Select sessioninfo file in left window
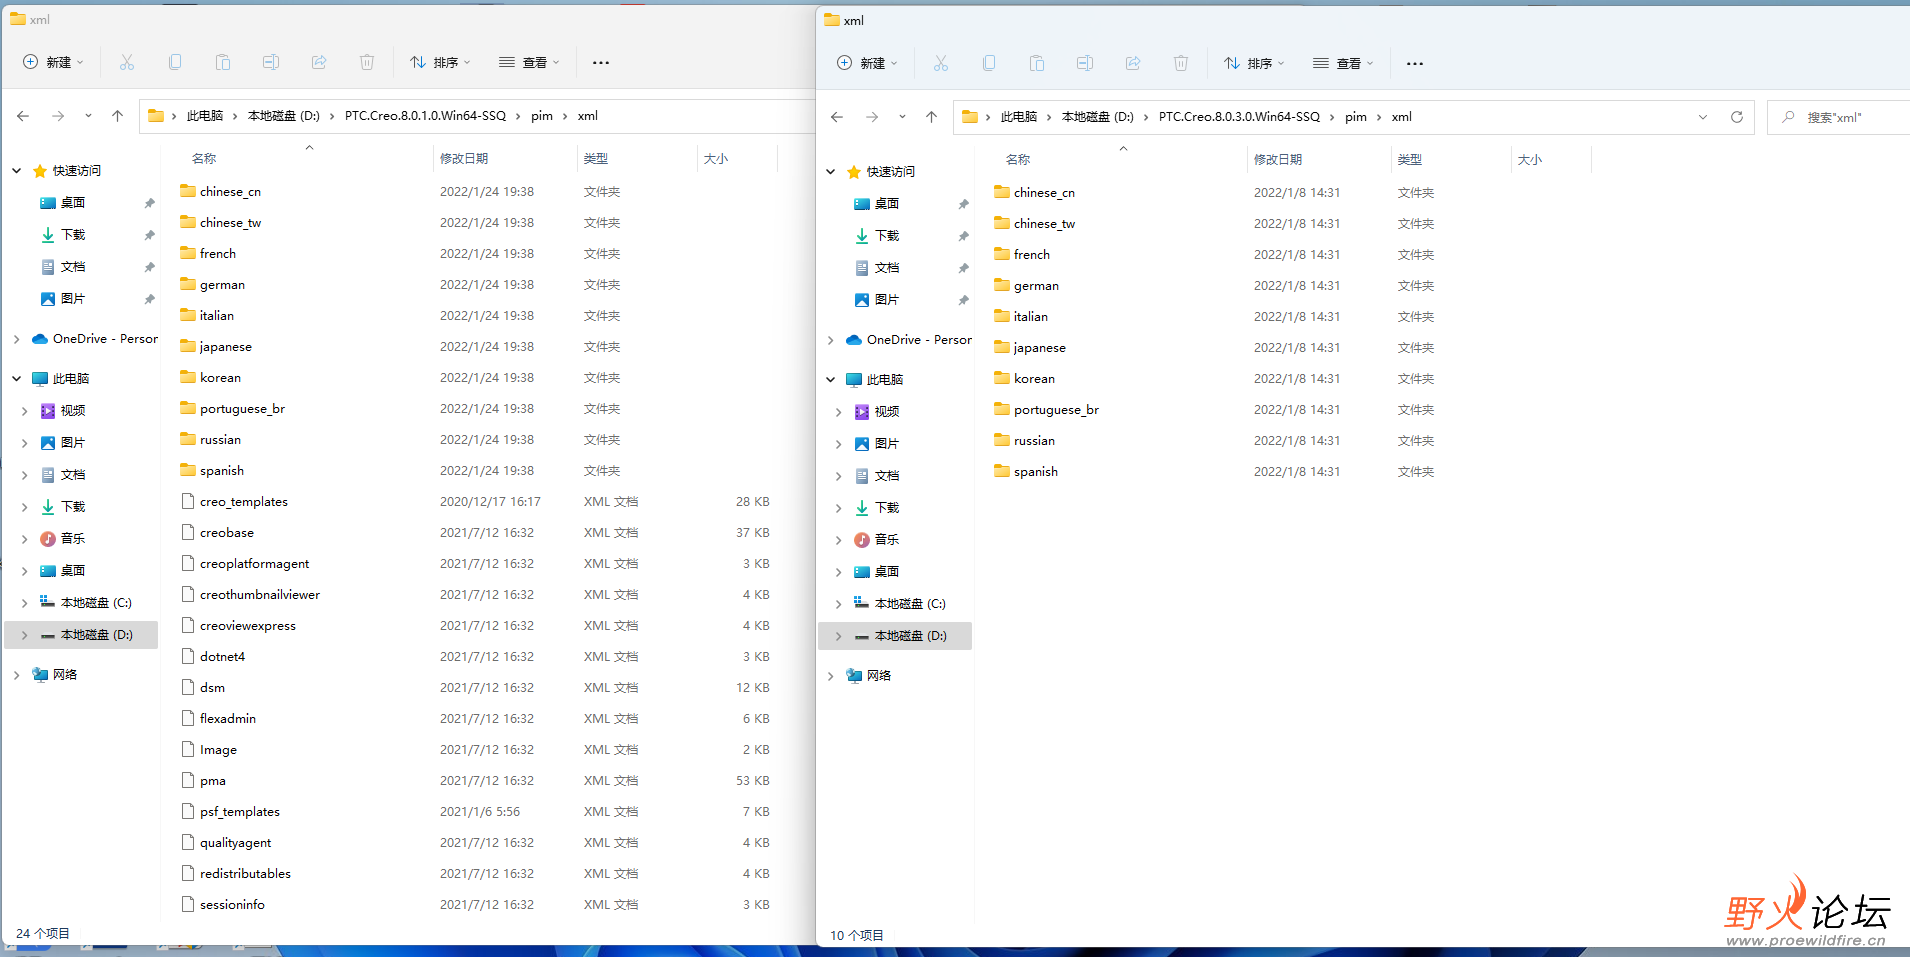Viewport: 1910px width, 957px height. 232,904
